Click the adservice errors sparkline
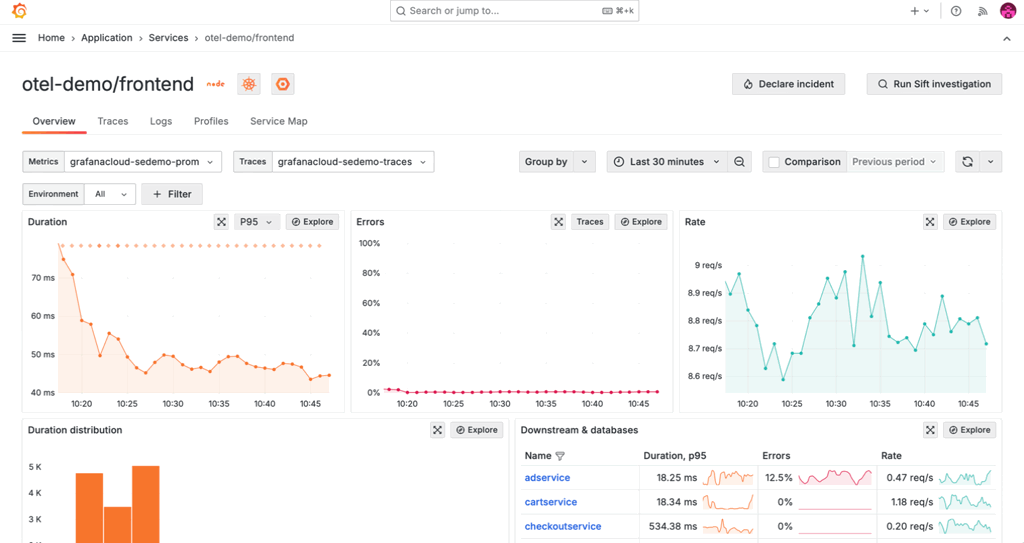This screenshot has height=543, width=1024. 835,478
